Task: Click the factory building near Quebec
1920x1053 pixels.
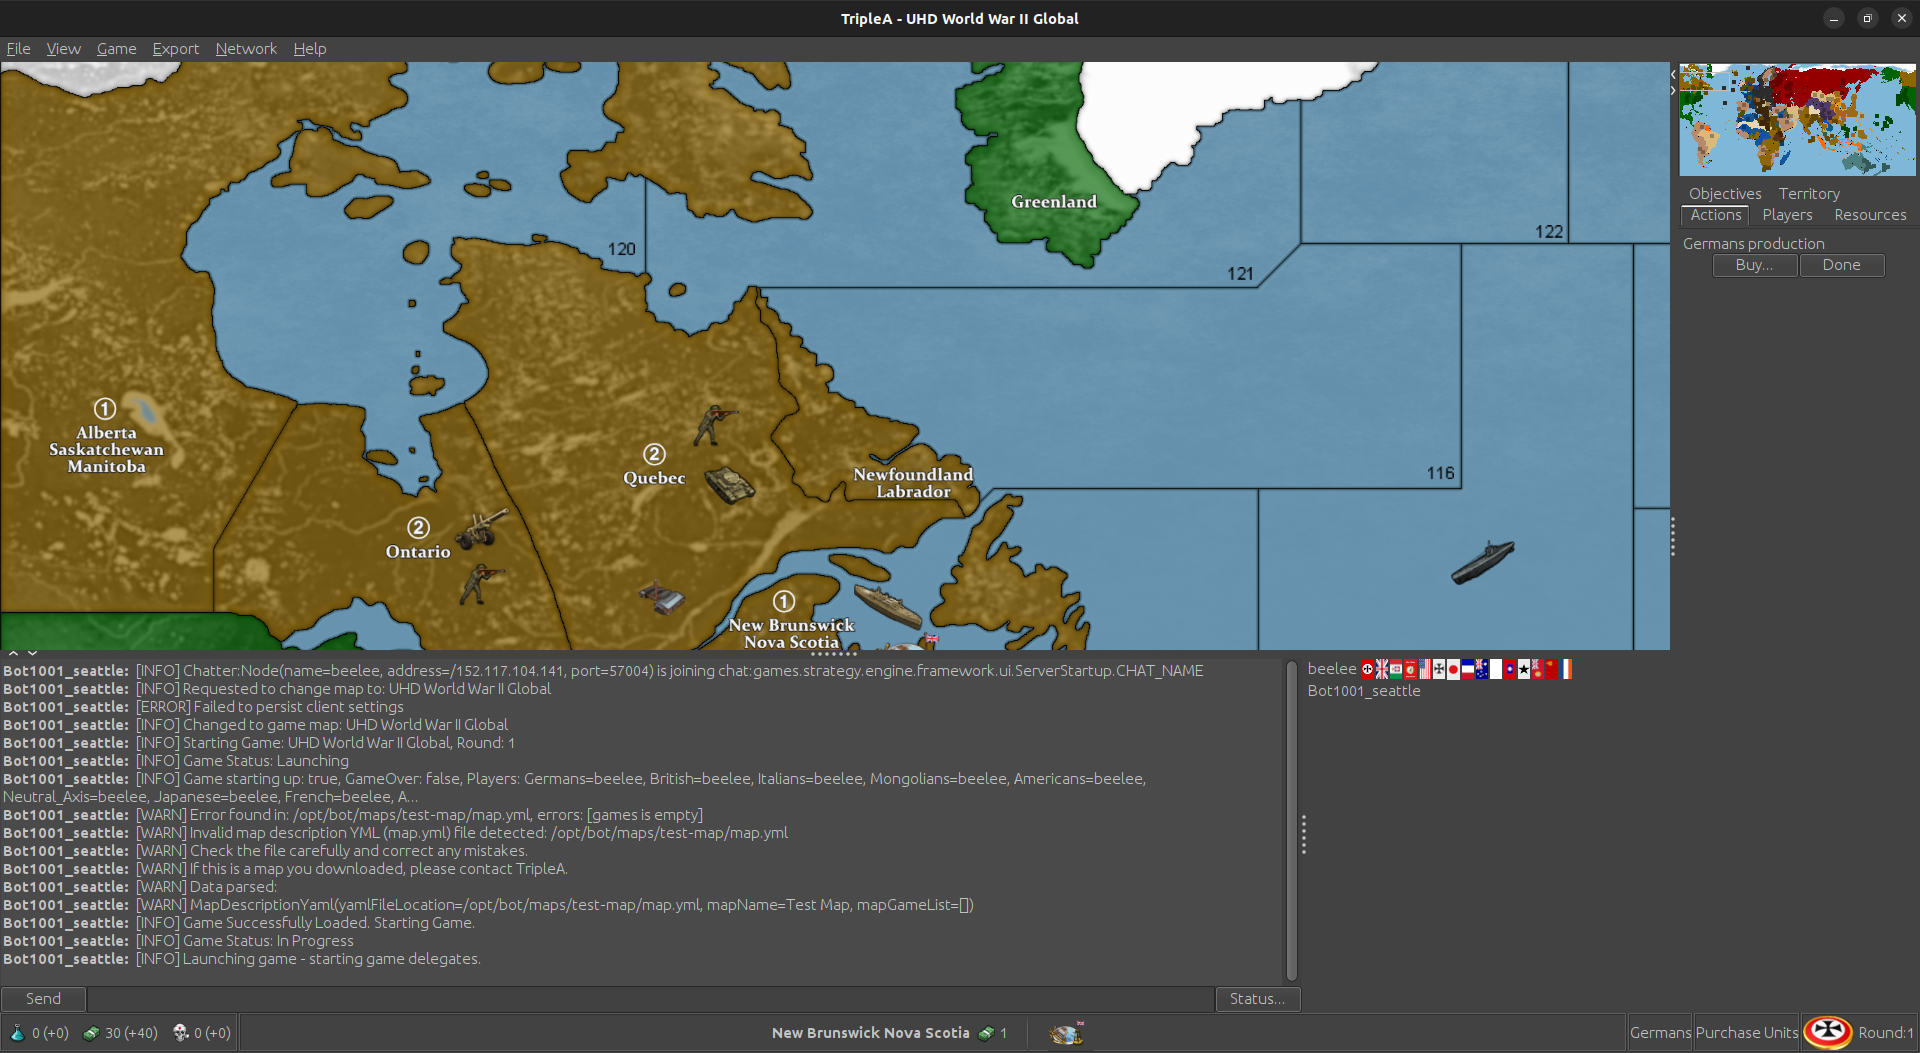Action: [x=661, y=597]
